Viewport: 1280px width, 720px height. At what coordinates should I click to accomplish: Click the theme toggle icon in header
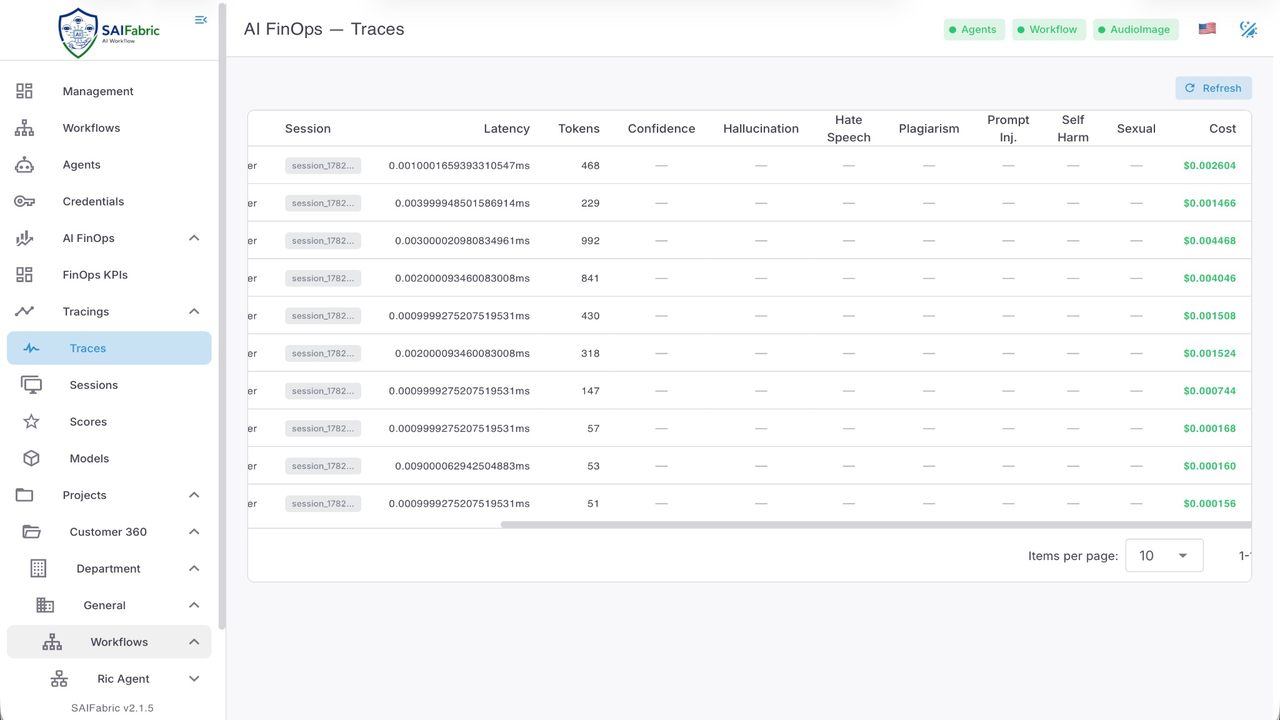1248,29
